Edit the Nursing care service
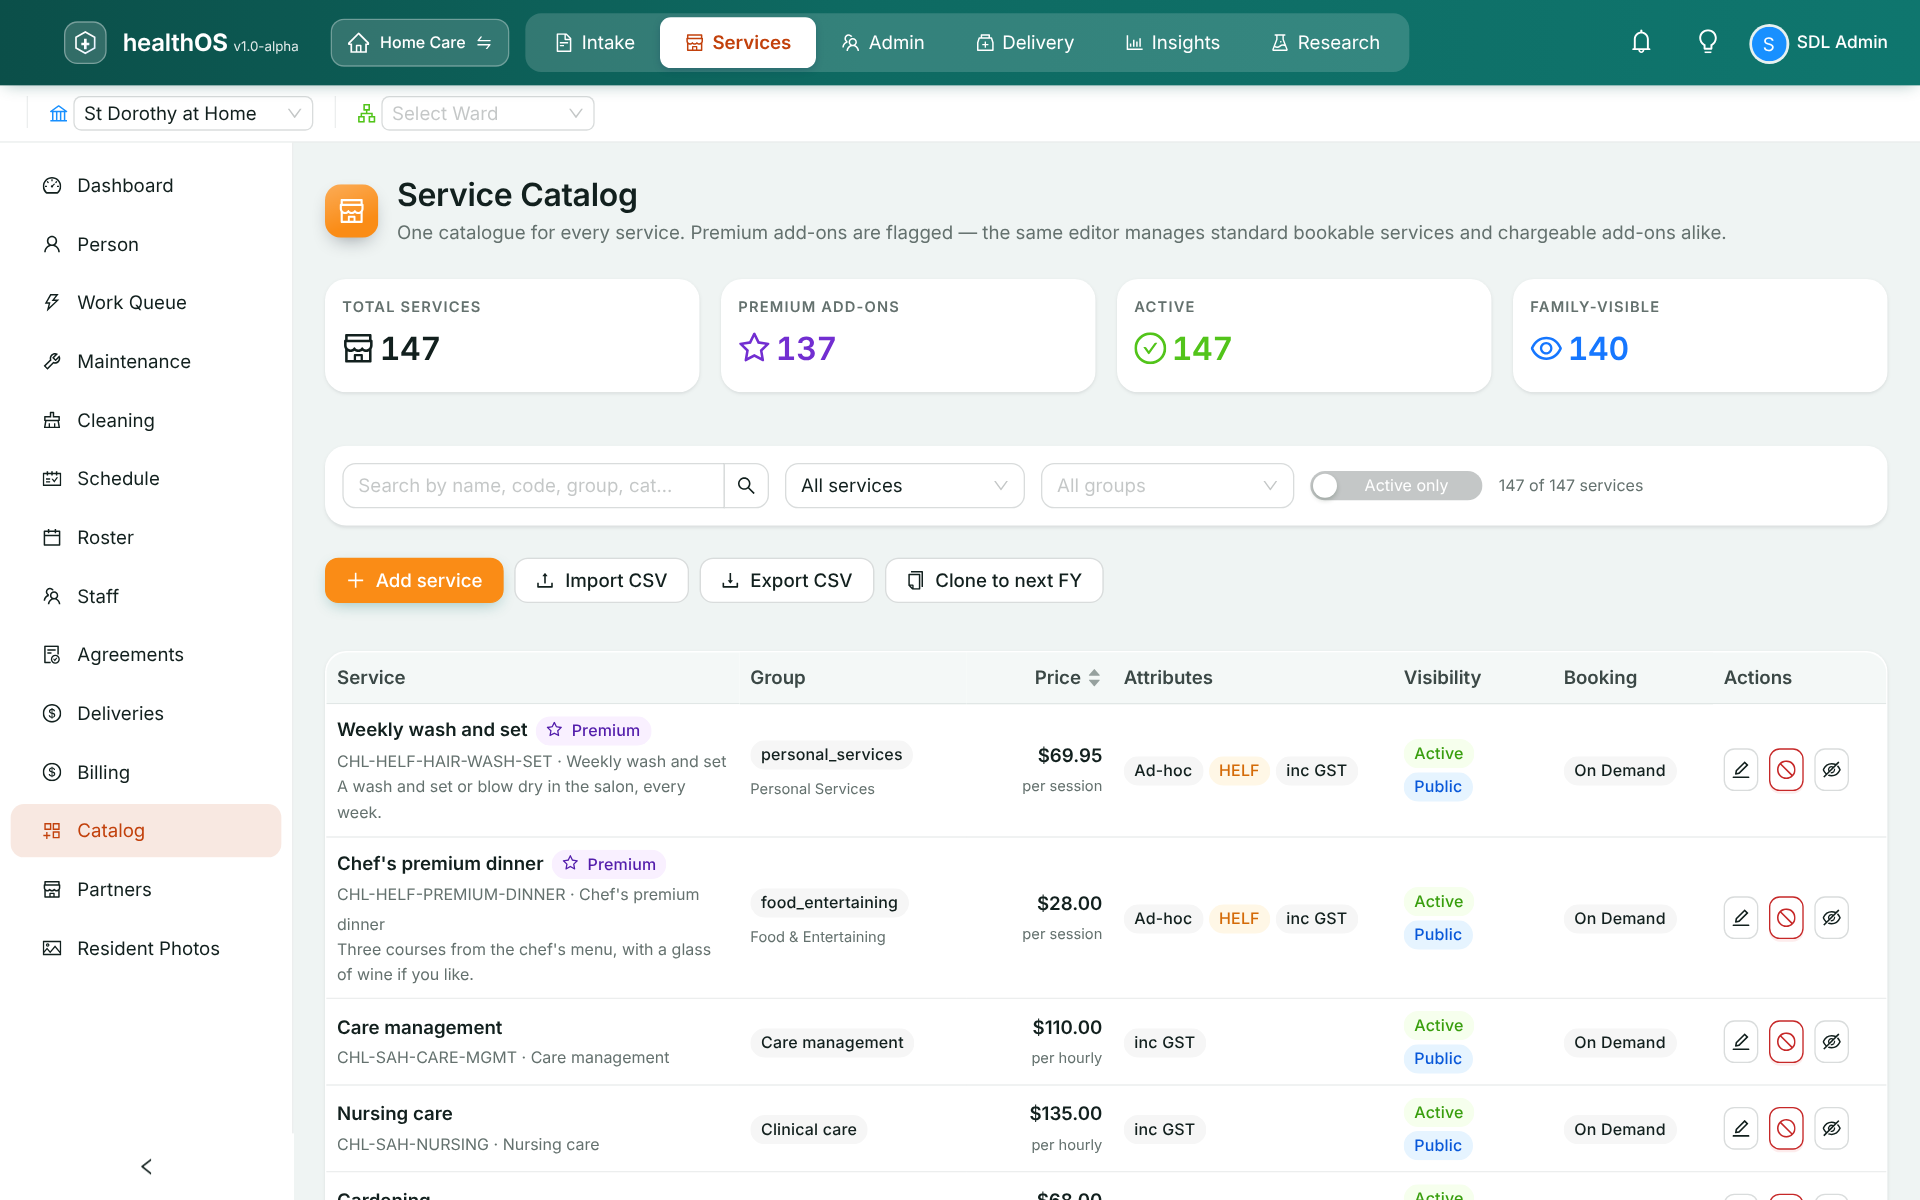 [1740, 1128]
